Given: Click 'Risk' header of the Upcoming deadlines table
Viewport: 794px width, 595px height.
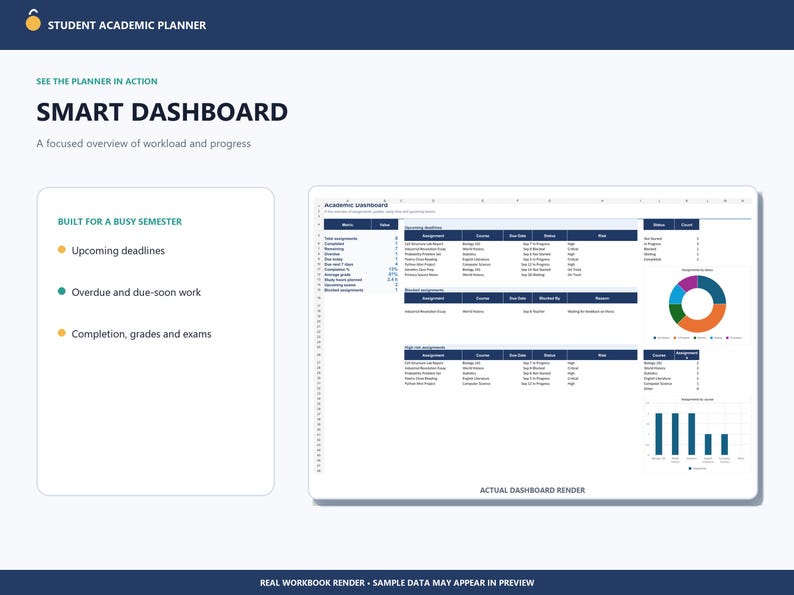Looking at the screenshot, I should [x=602, y=235].
